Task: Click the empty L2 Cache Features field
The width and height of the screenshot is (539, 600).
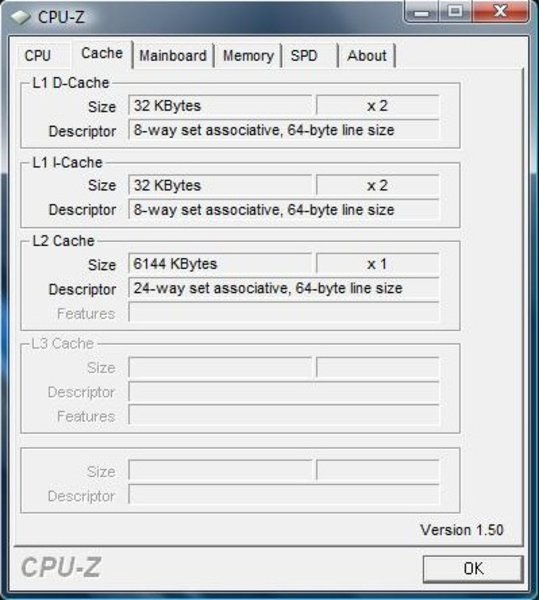Action: [283, 313]
